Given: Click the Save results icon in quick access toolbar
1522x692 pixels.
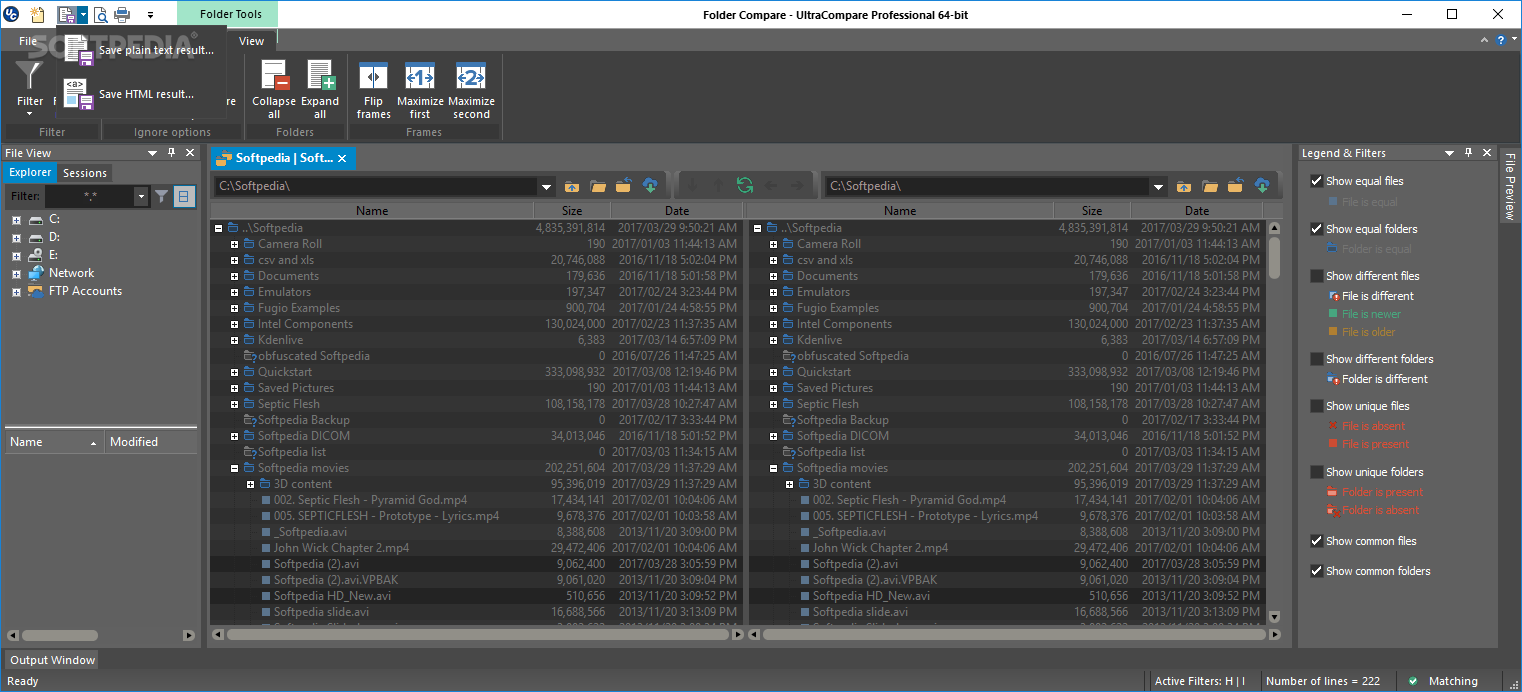Looking at the screenshot, I should (x=67, y=14).
